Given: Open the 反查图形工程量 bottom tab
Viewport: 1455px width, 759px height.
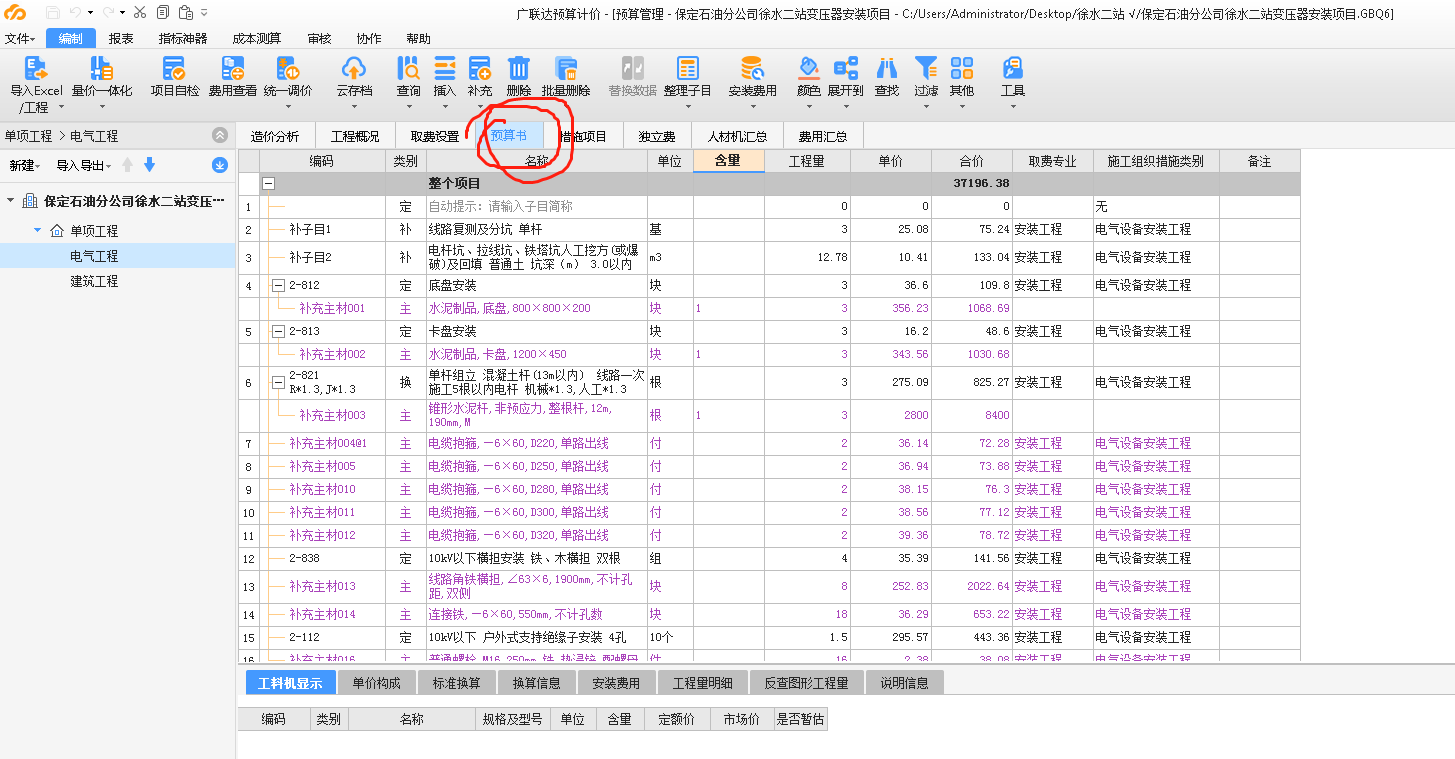Looking at the screenshot, I should pos(806,684).
